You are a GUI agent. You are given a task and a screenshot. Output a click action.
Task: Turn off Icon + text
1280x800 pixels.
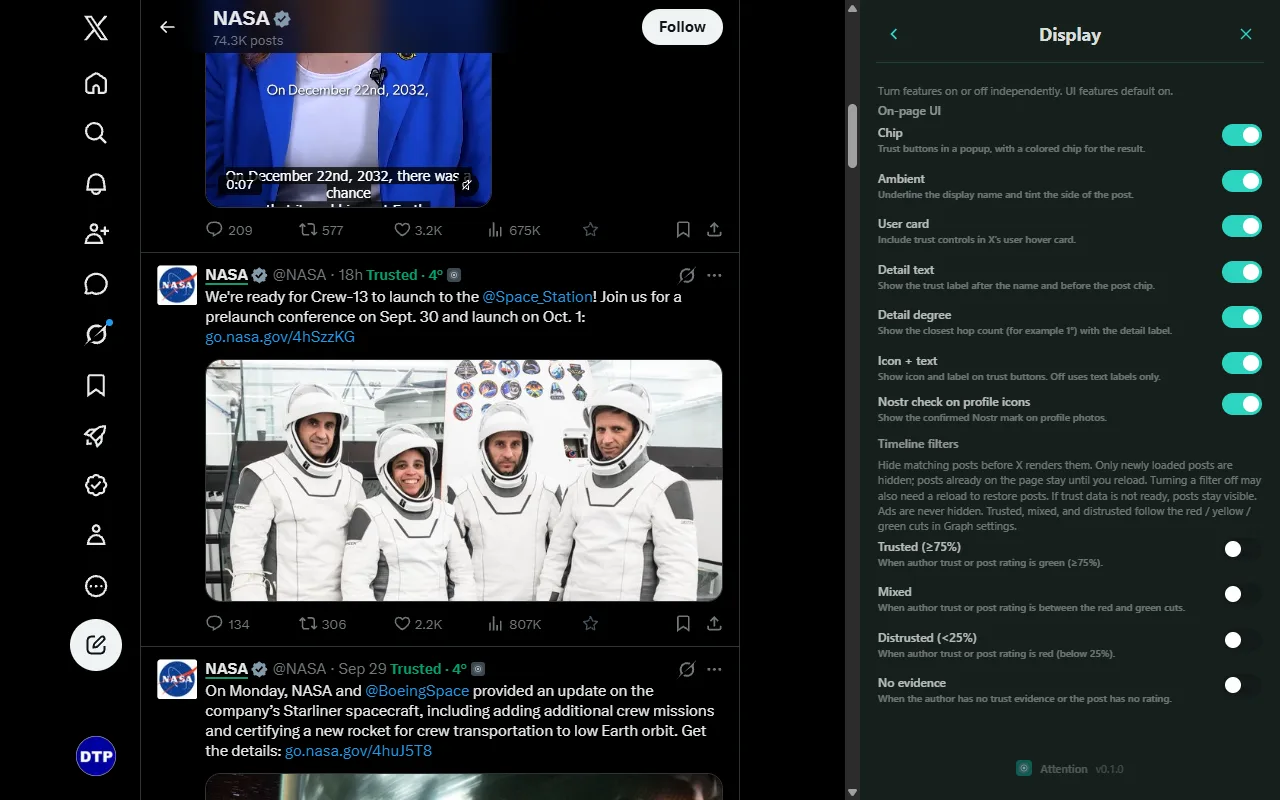click(x=1241, y=363)
